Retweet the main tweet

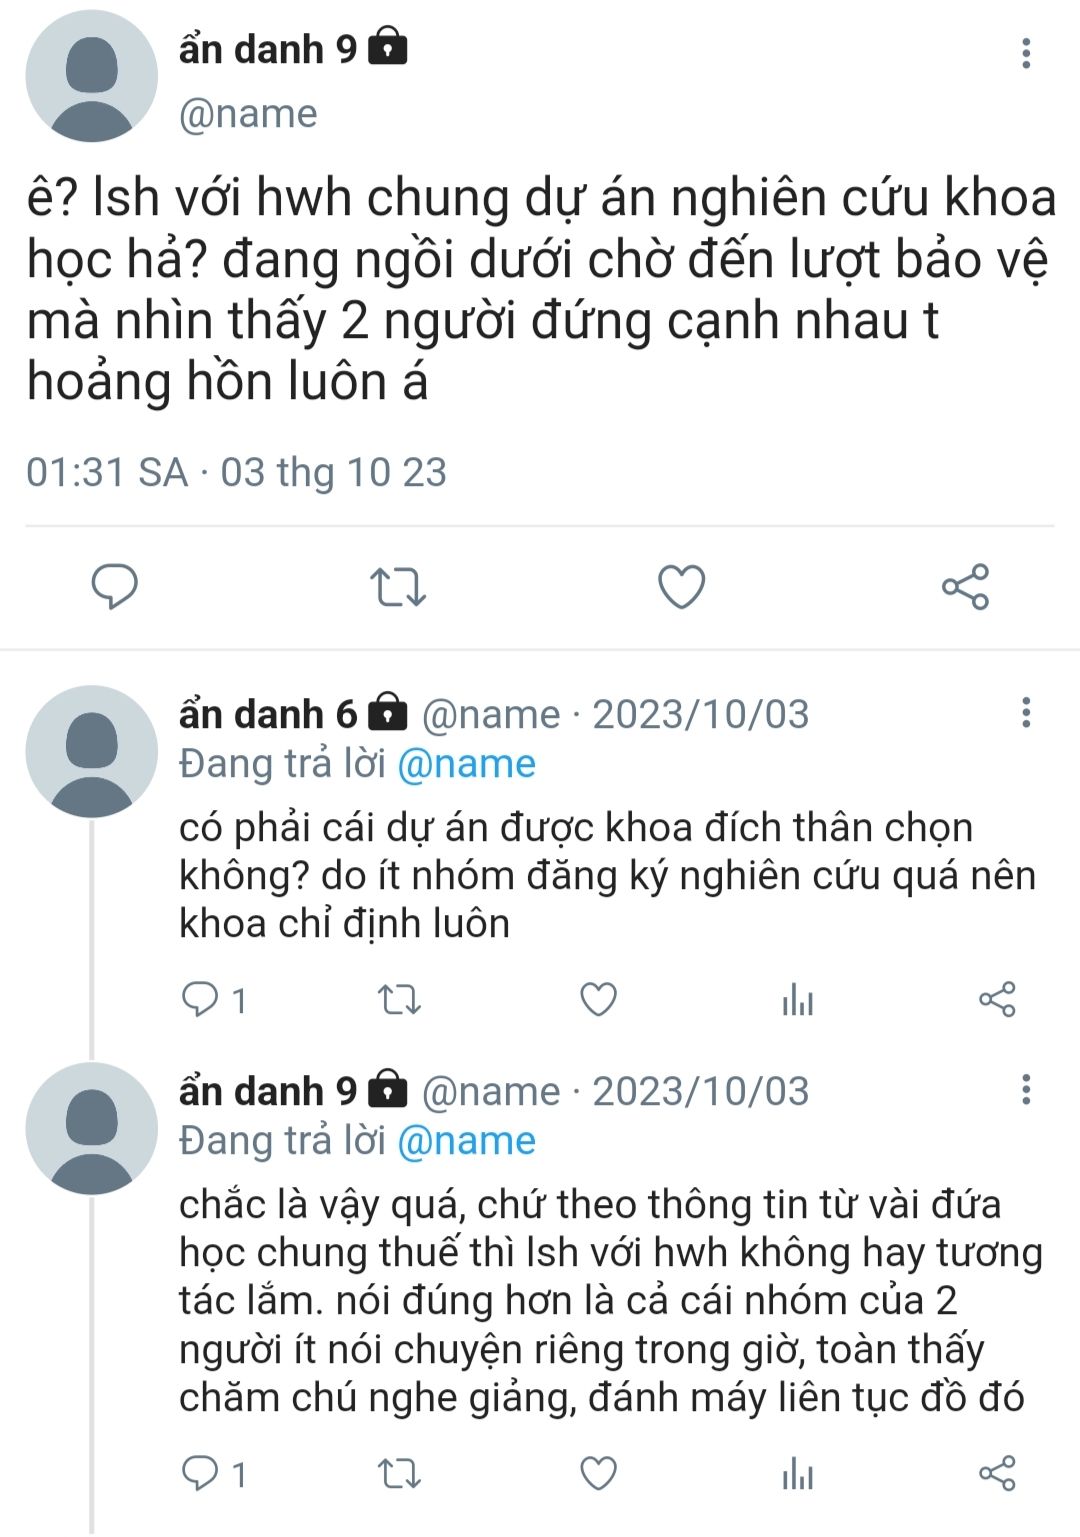coord(398,587)
